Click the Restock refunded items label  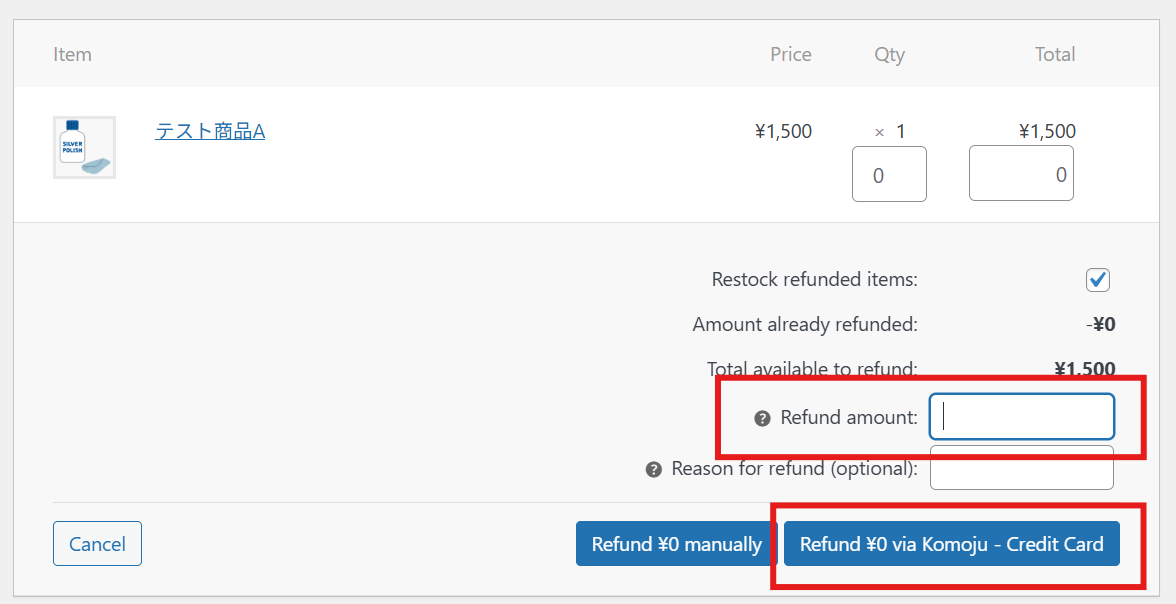pyautogui.click(x=814, y=280)
